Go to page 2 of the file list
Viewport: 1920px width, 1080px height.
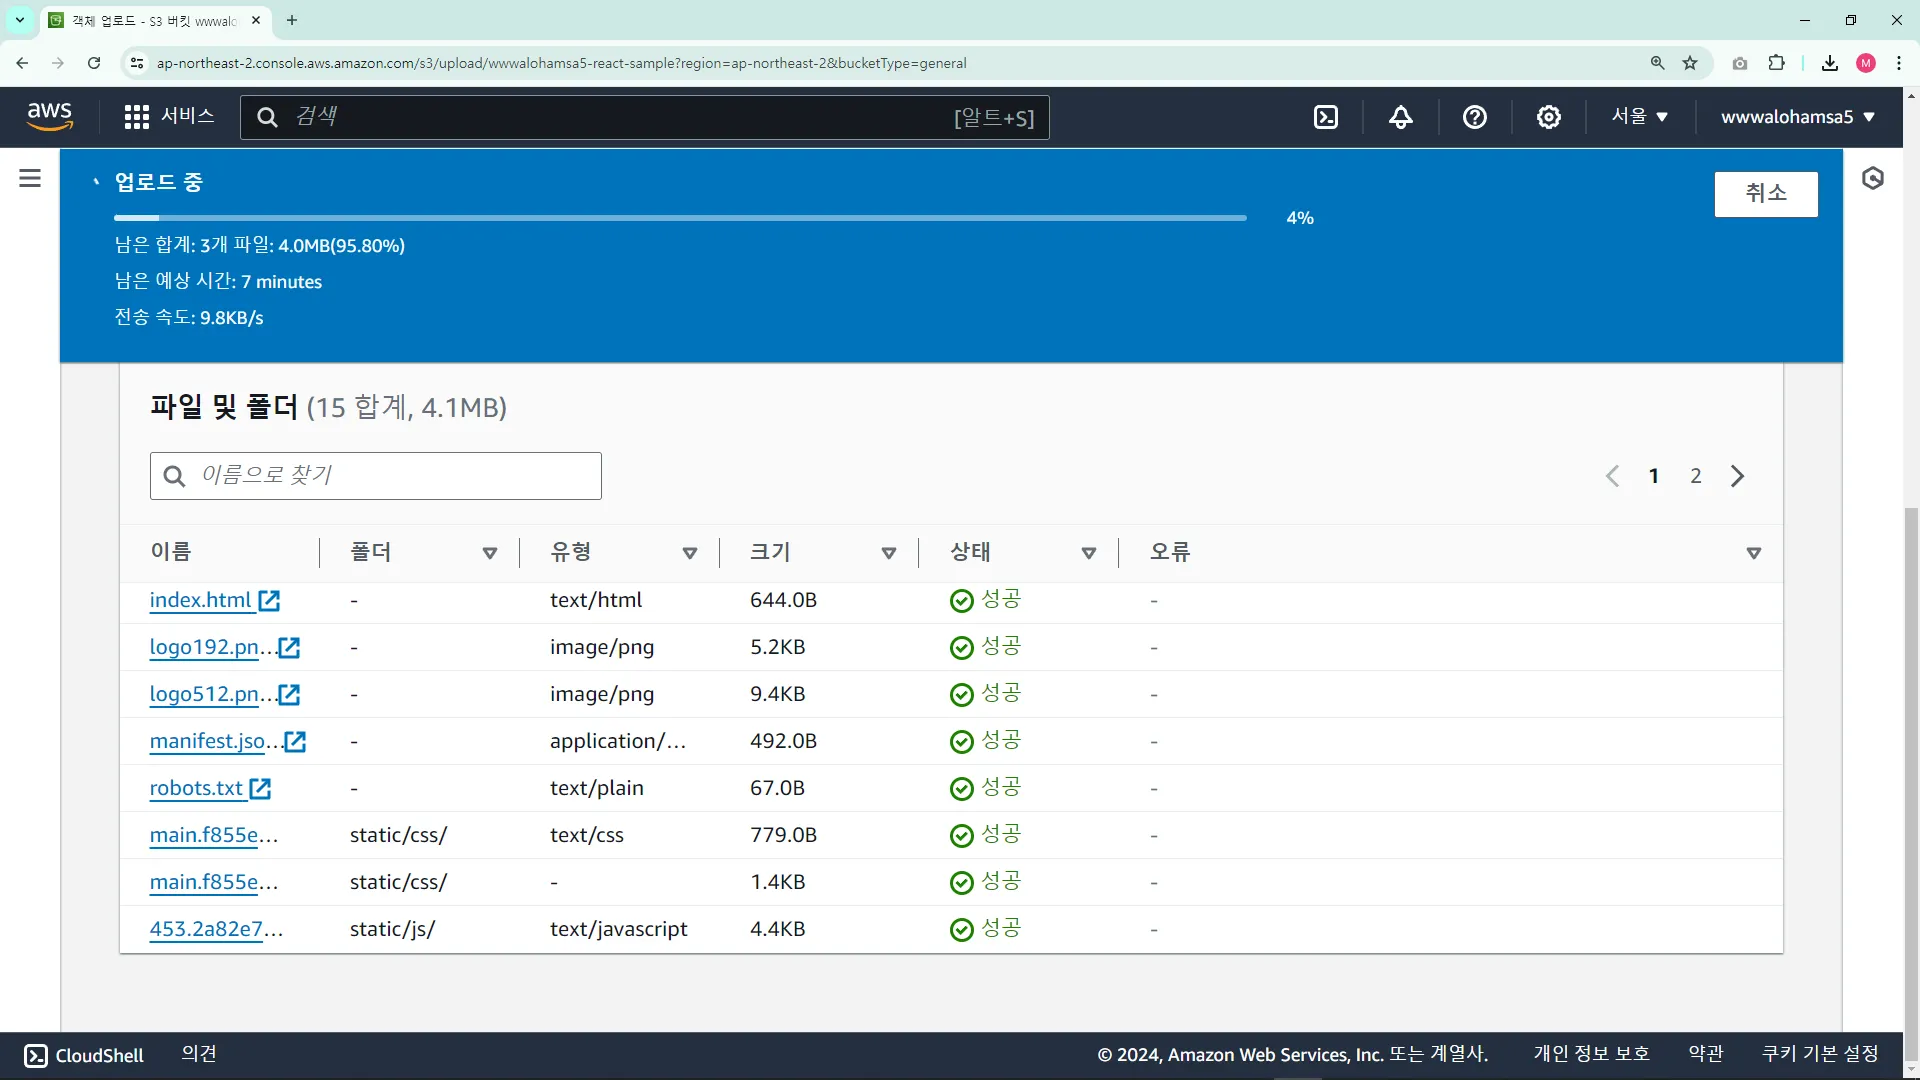pyautogui.click(x=1696, y=476)
